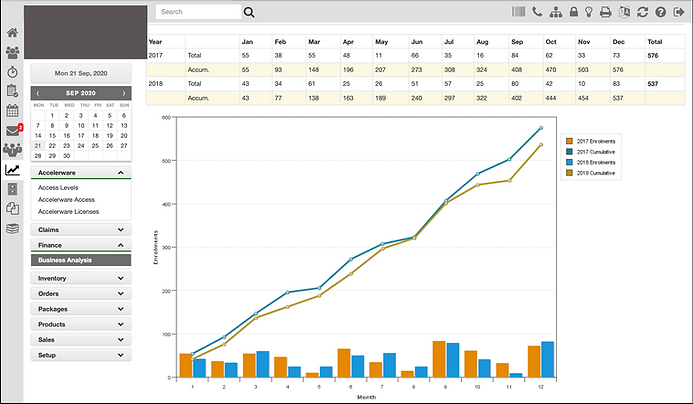Click the printer icon in top toolbar
This screenshot has height=404, width=693.
click(605, 12)
